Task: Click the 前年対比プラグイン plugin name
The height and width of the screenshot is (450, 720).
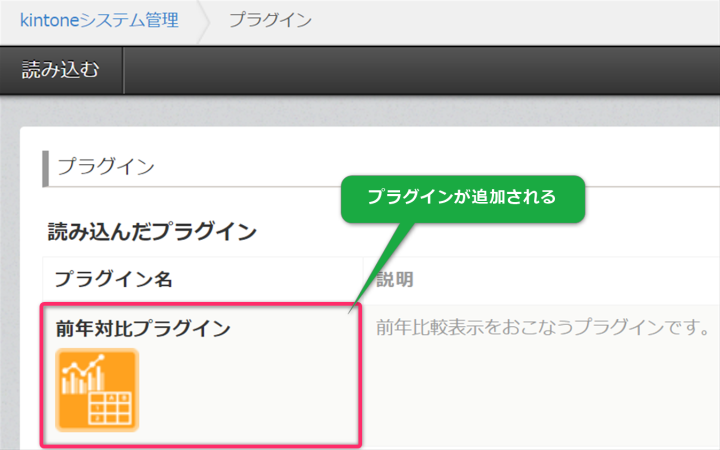Action: (x=143, y=328)
